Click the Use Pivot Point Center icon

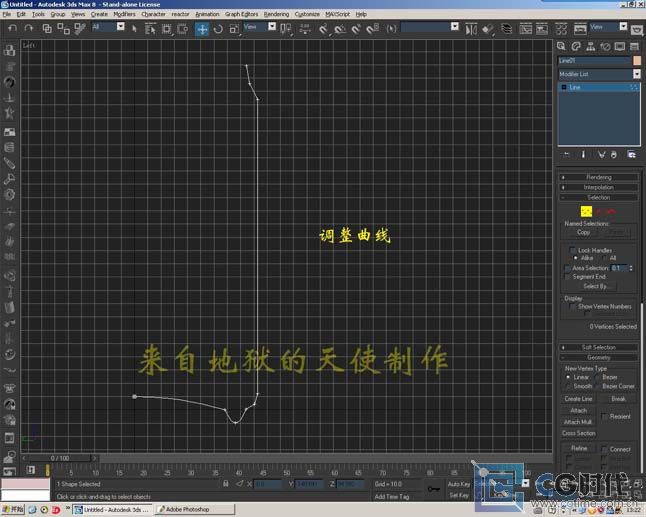coord(285,28)
